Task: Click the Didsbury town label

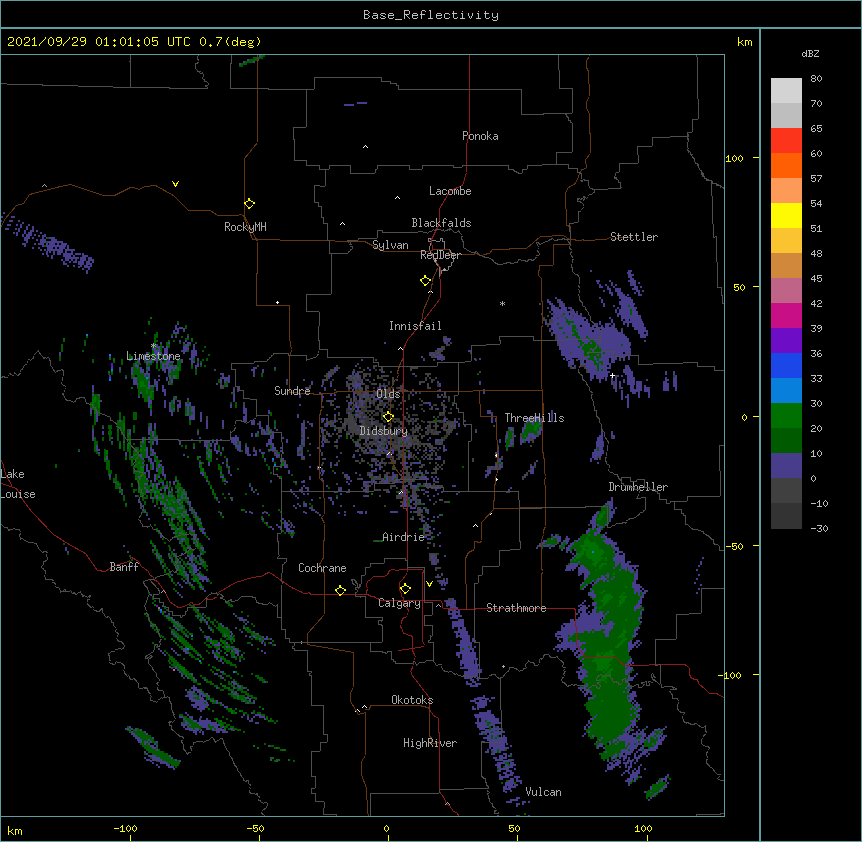Action: (384, 431)
